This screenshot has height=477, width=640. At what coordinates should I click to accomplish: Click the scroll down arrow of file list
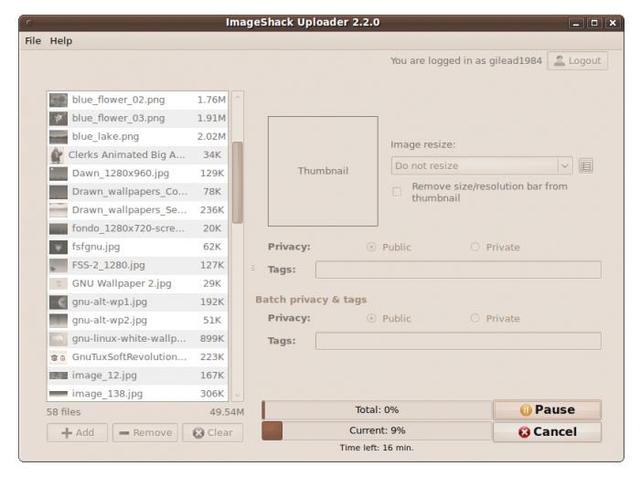coord(237,395)
